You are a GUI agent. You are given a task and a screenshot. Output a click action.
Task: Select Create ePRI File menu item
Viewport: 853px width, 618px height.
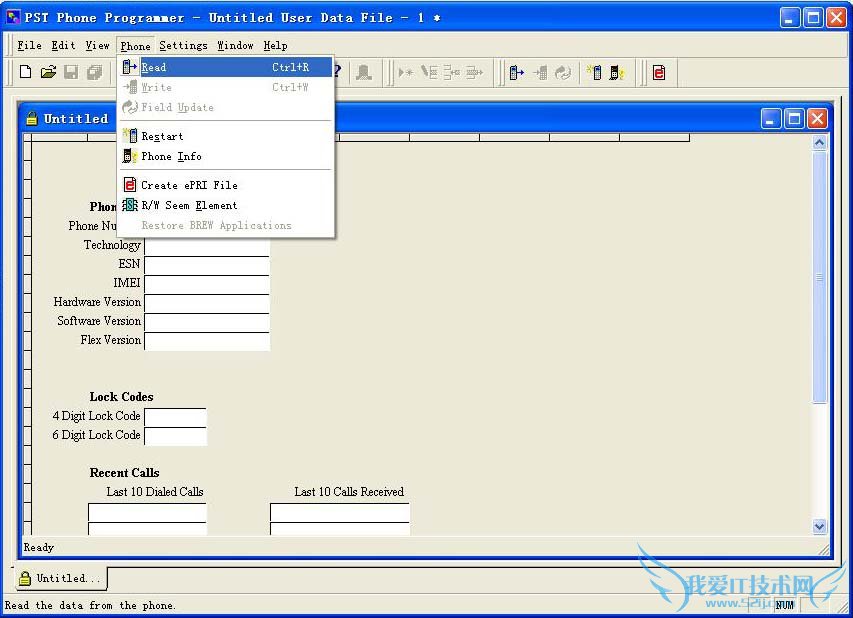[x=226, y=185]
